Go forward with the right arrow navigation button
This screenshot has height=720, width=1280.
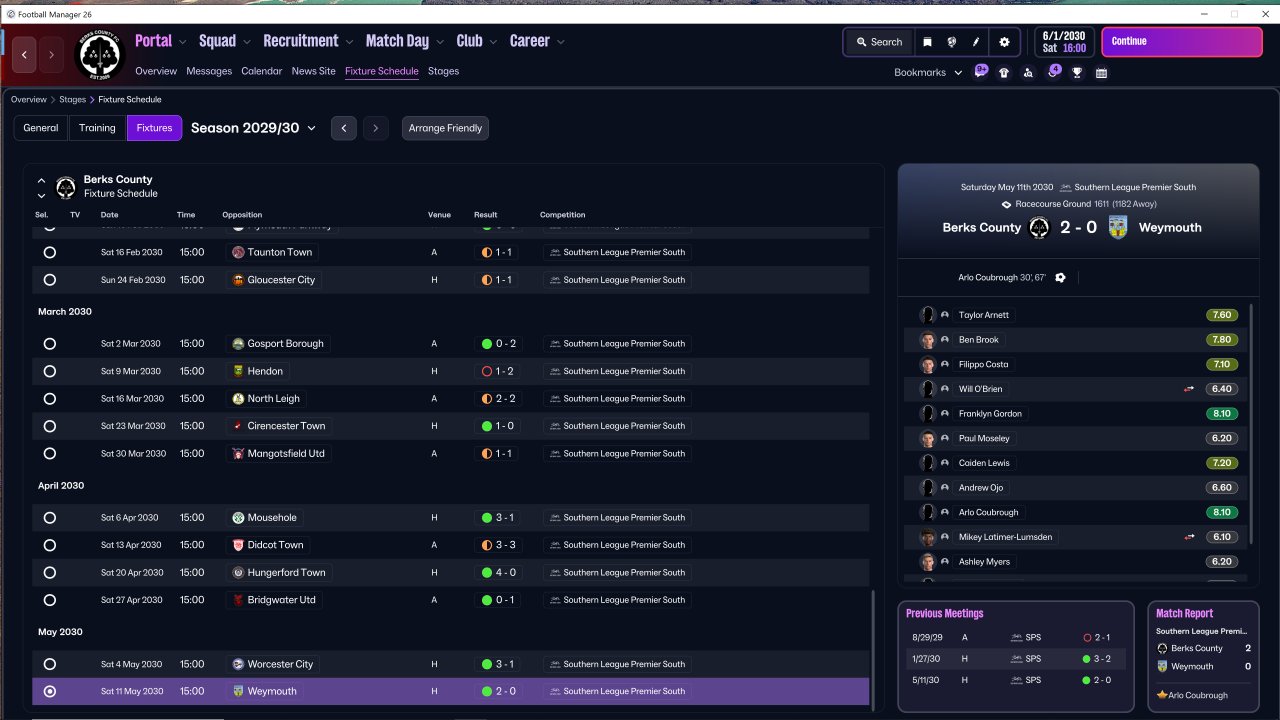point(51,54)
